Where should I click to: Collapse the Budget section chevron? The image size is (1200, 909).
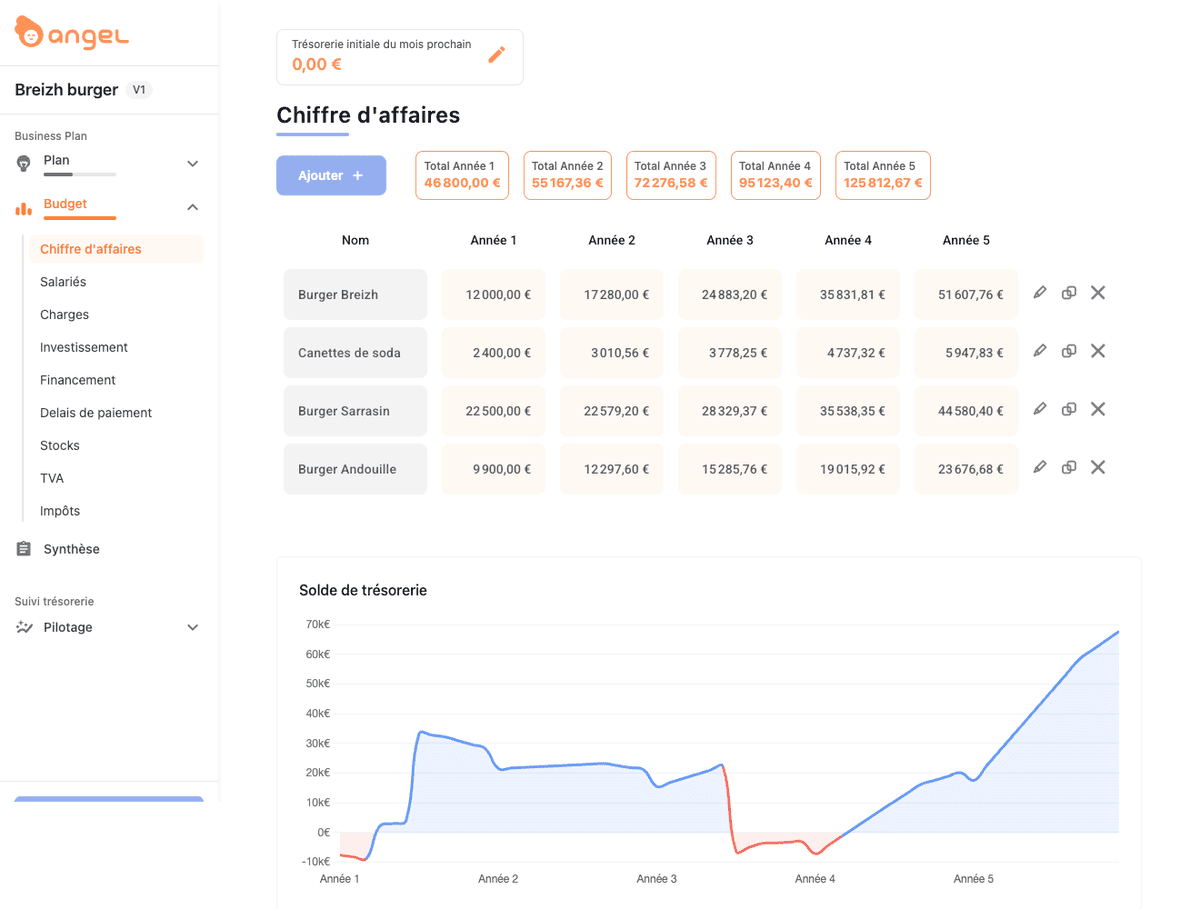pos(193,207)
